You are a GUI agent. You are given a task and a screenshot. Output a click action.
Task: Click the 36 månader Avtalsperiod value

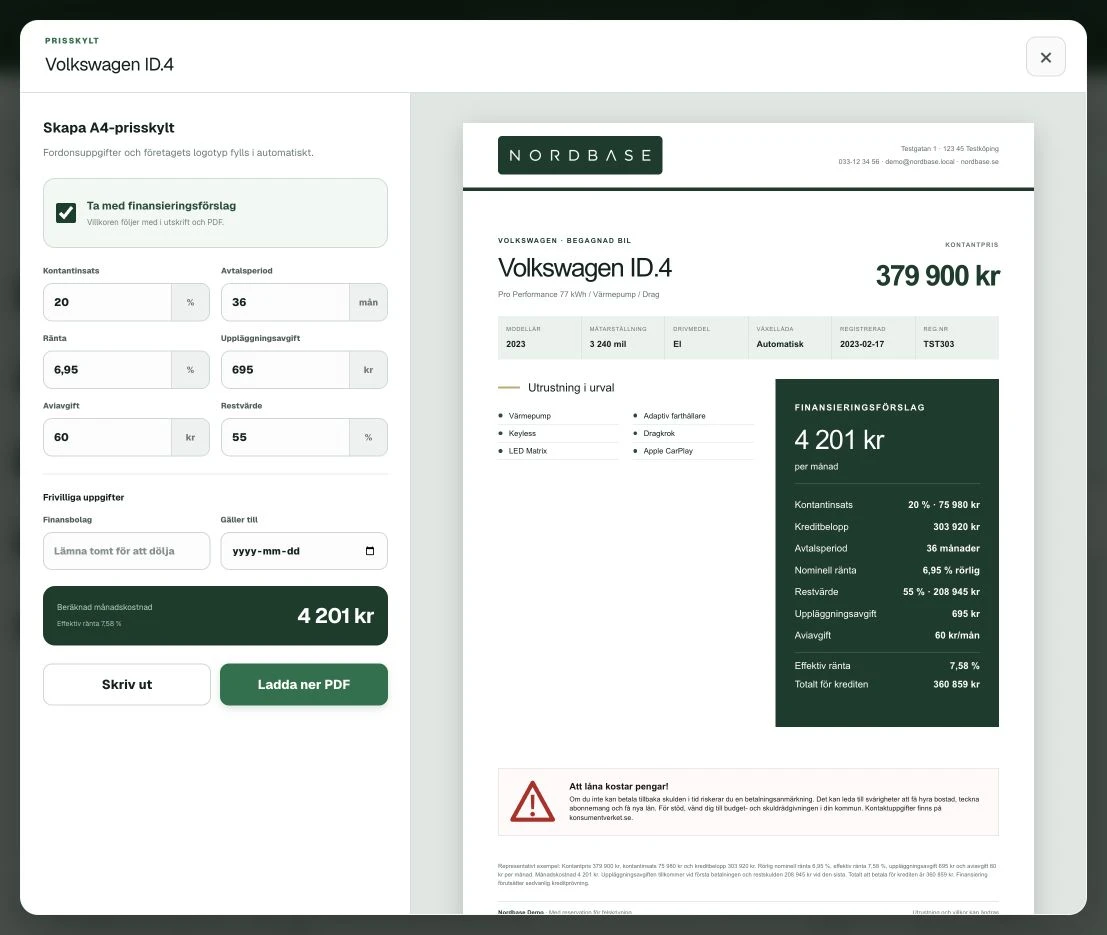[952, 548]
